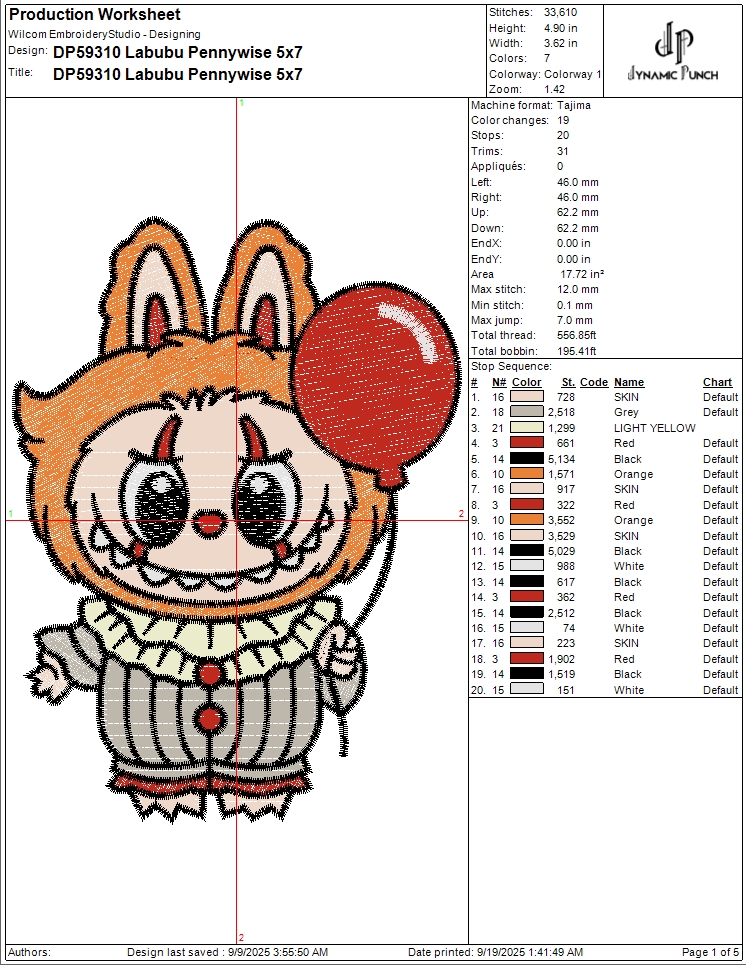Click the 'Stop Sequence:' label
746x965 pixels.
point(511,367)
